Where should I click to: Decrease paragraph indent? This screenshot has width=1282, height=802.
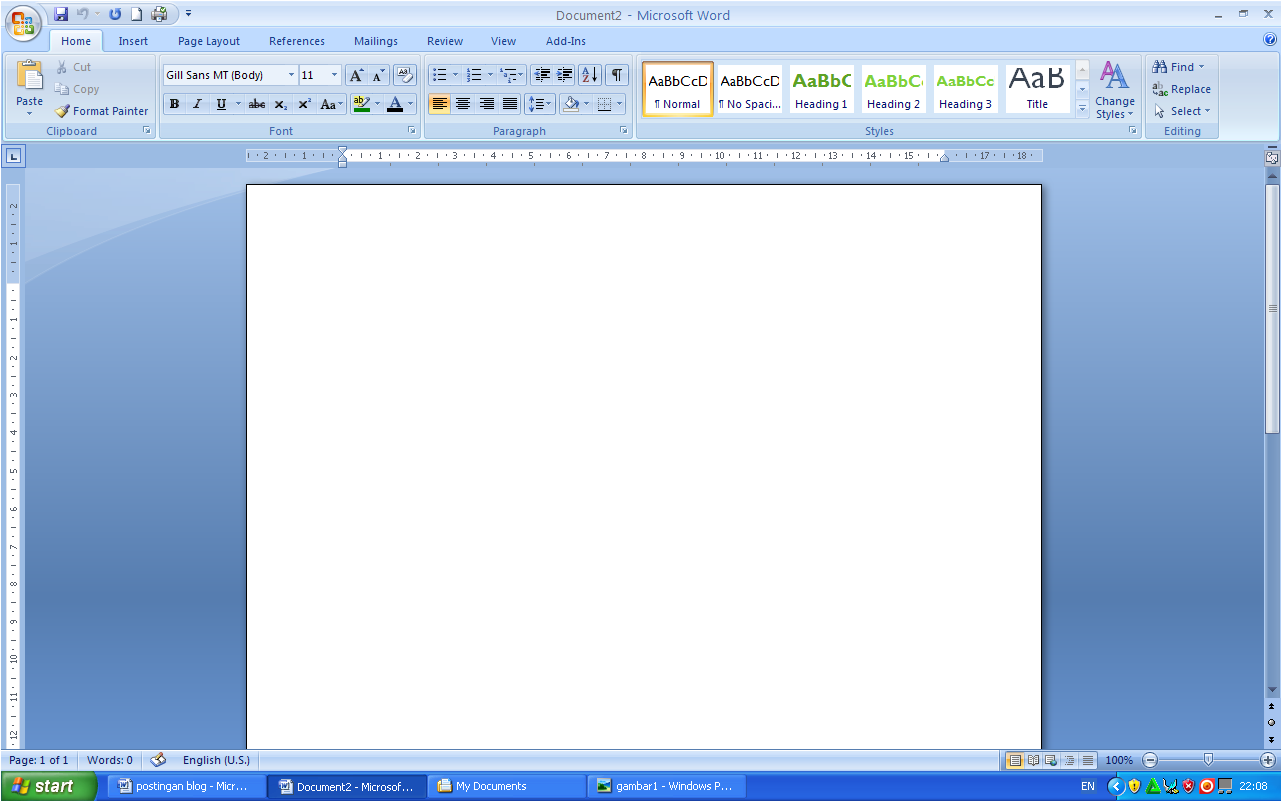[x=542, y=75]
